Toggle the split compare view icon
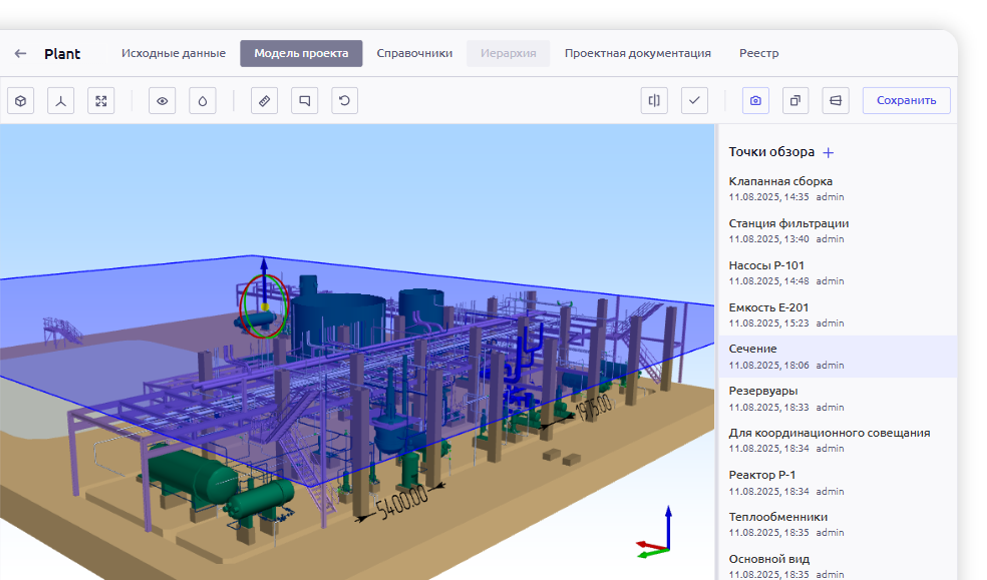 (654, 101)
